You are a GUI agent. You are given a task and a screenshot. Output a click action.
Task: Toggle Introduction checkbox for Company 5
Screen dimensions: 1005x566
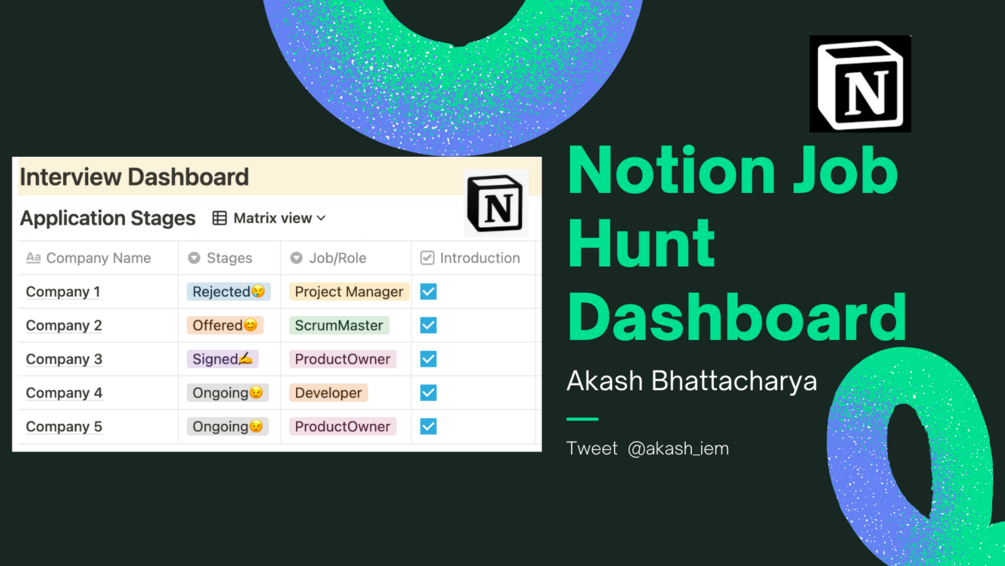(428, 426)
